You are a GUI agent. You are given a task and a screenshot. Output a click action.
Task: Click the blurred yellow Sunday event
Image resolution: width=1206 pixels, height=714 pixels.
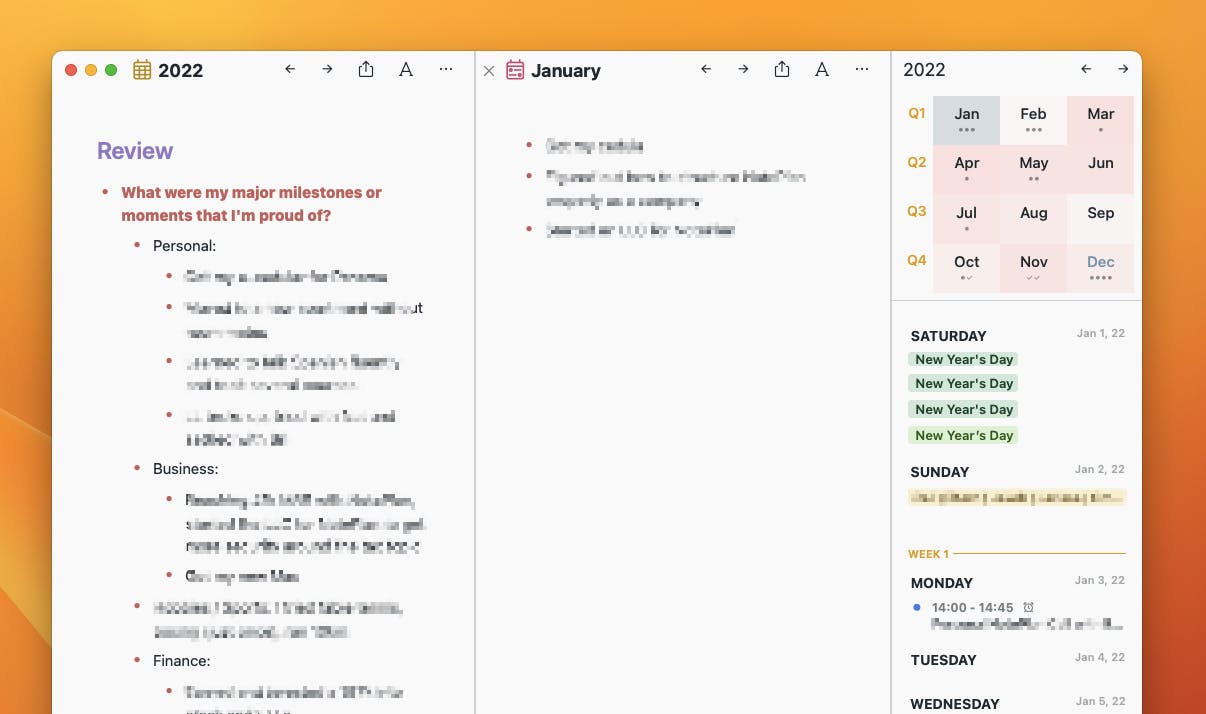click(1017, 497)
